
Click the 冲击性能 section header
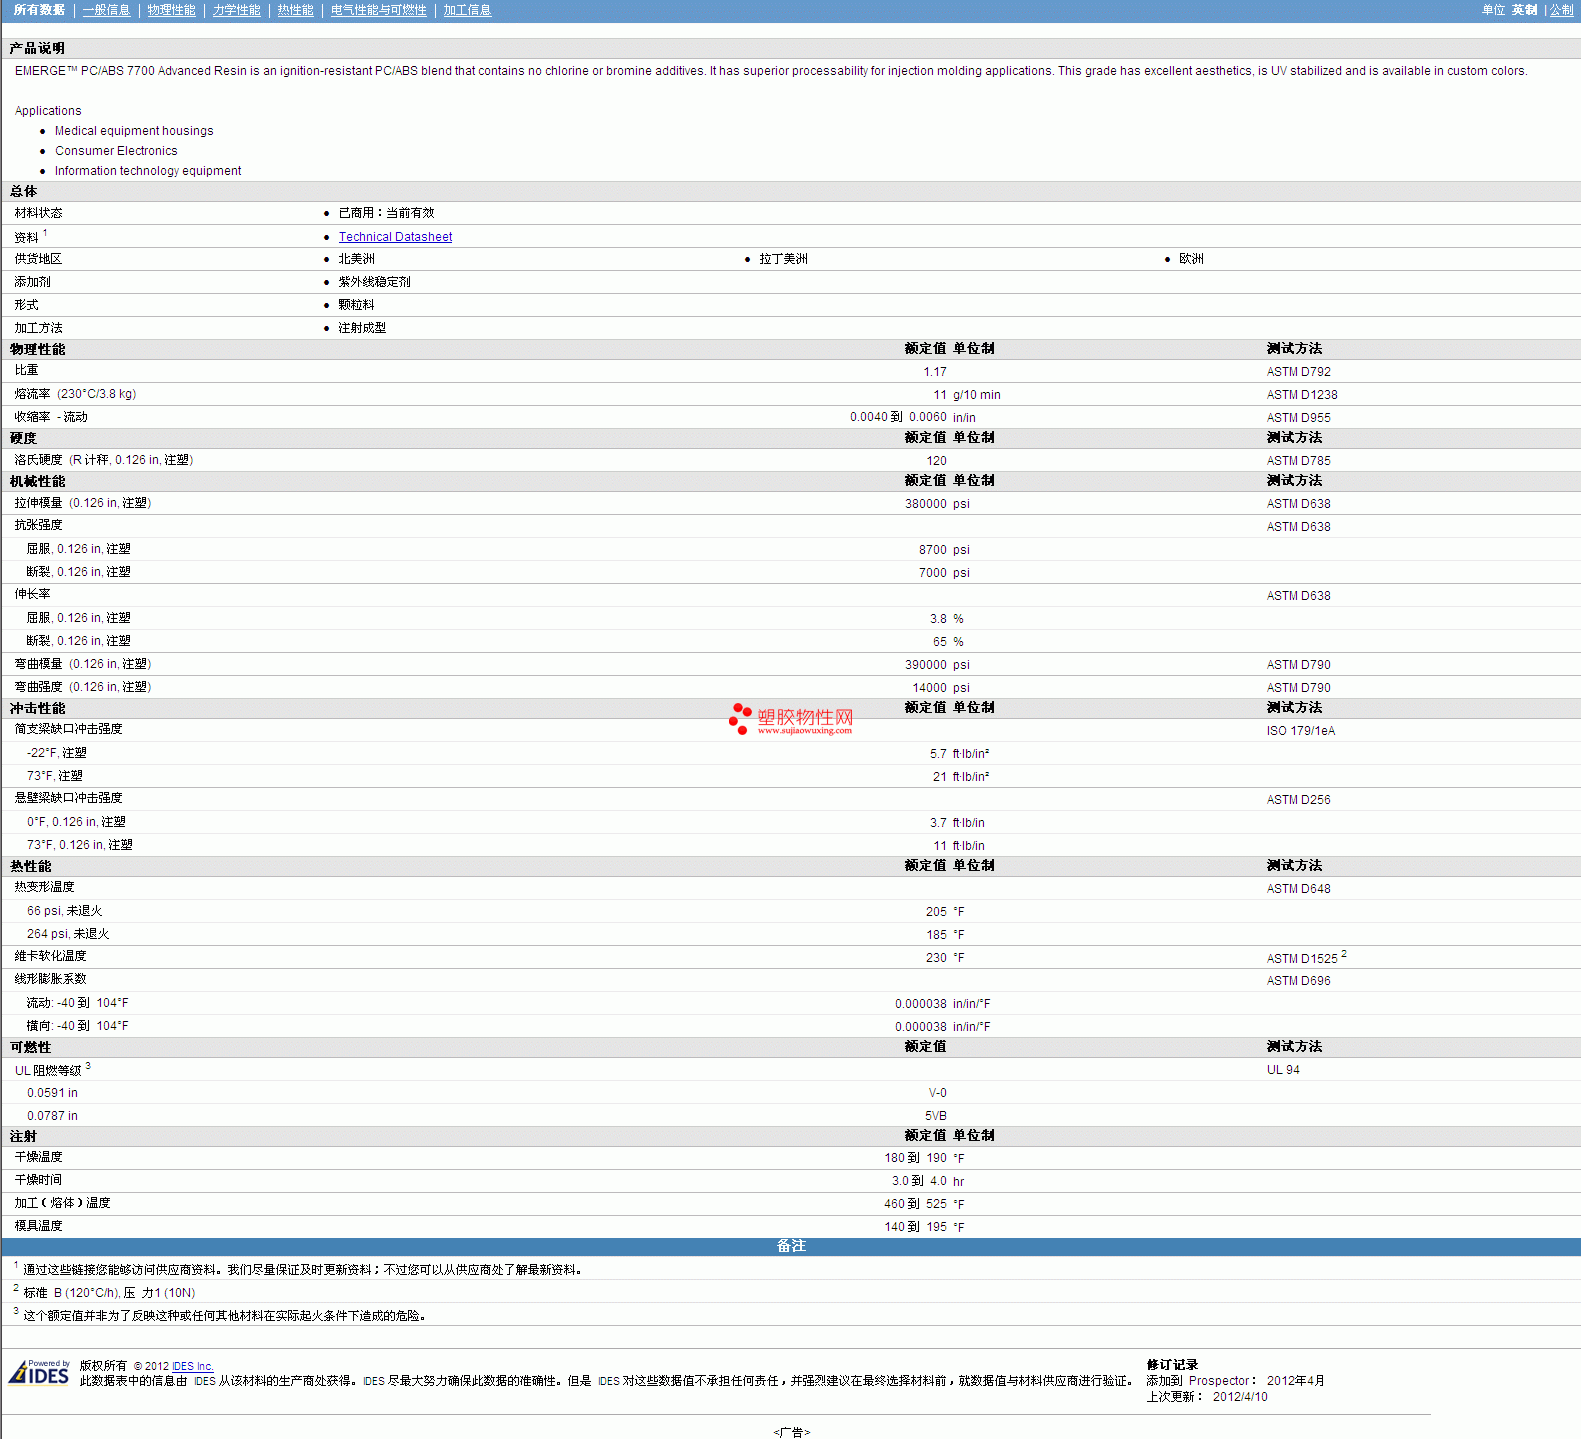coord(37,708)
